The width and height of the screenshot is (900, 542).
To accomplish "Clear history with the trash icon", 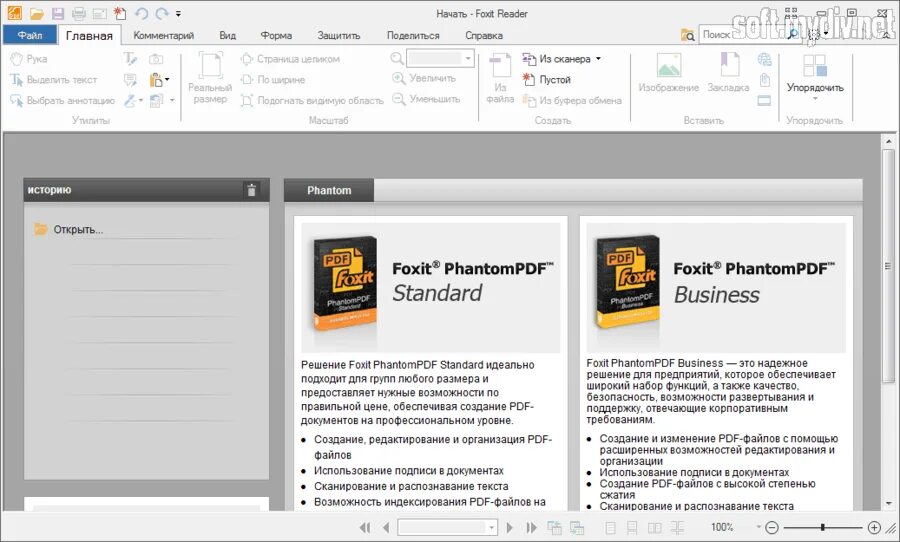I will point(251,190).
